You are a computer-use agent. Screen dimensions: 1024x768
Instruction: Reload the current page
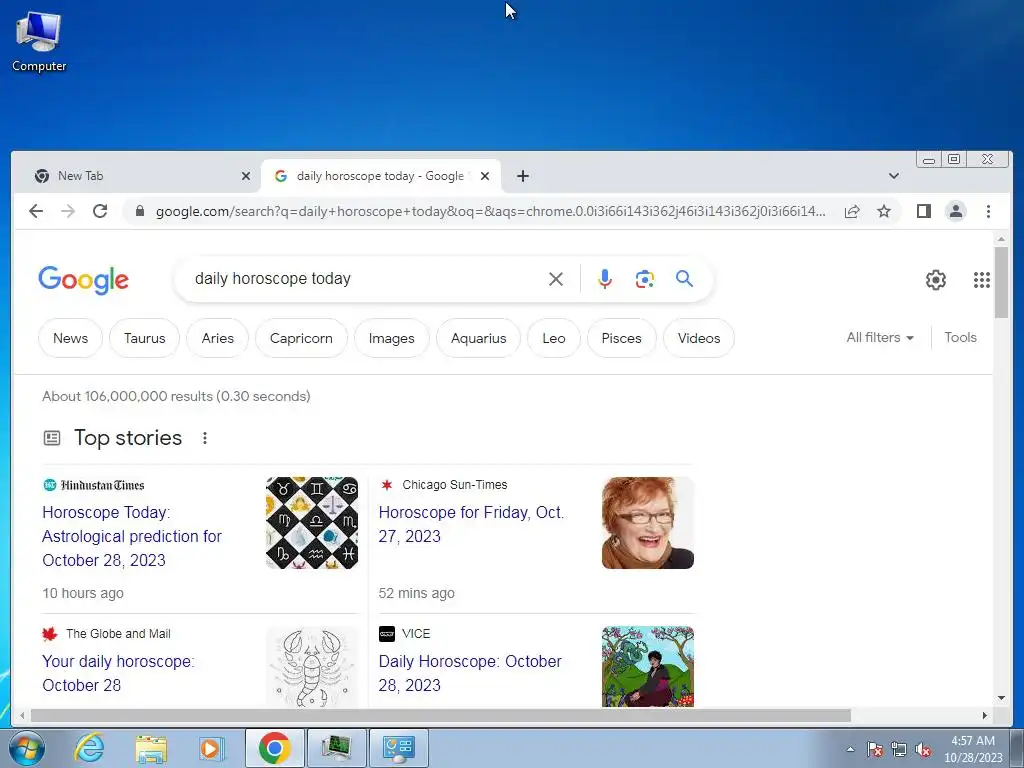pyautogui.click(x=100, y=211)
